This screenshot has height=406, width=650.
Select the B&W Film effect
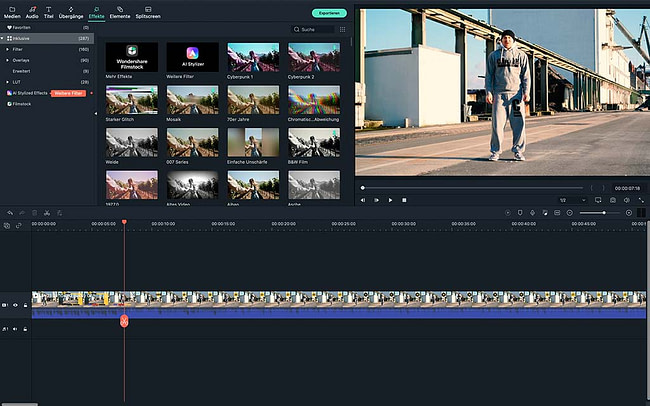coord(314,142)
